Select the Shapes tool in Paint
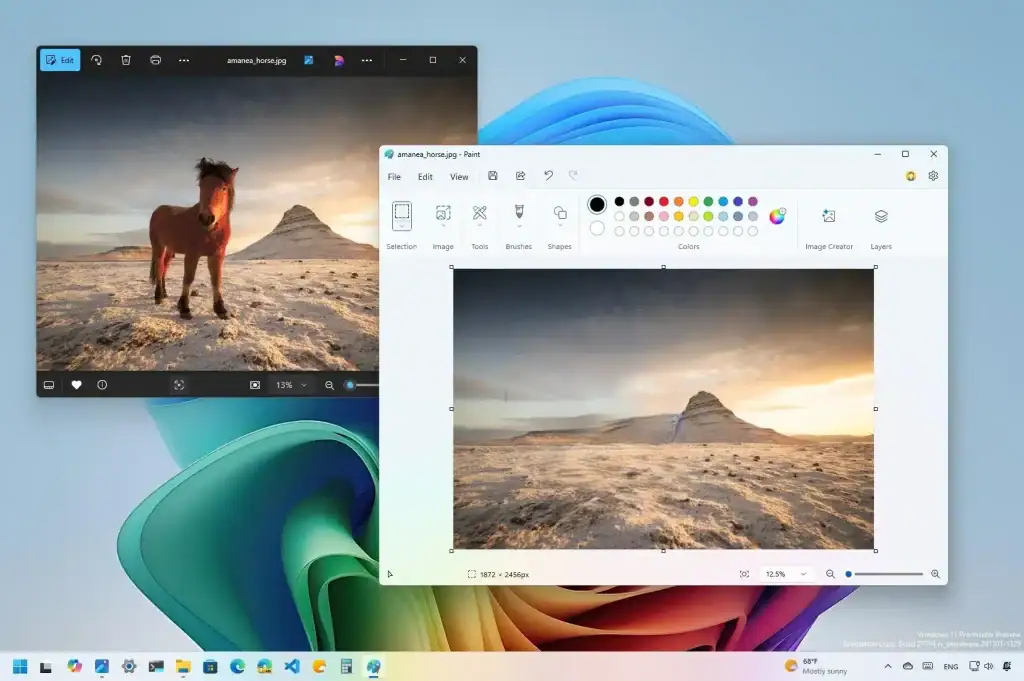1024x681 pixels. pyautogui.click(x=559, y=218)
